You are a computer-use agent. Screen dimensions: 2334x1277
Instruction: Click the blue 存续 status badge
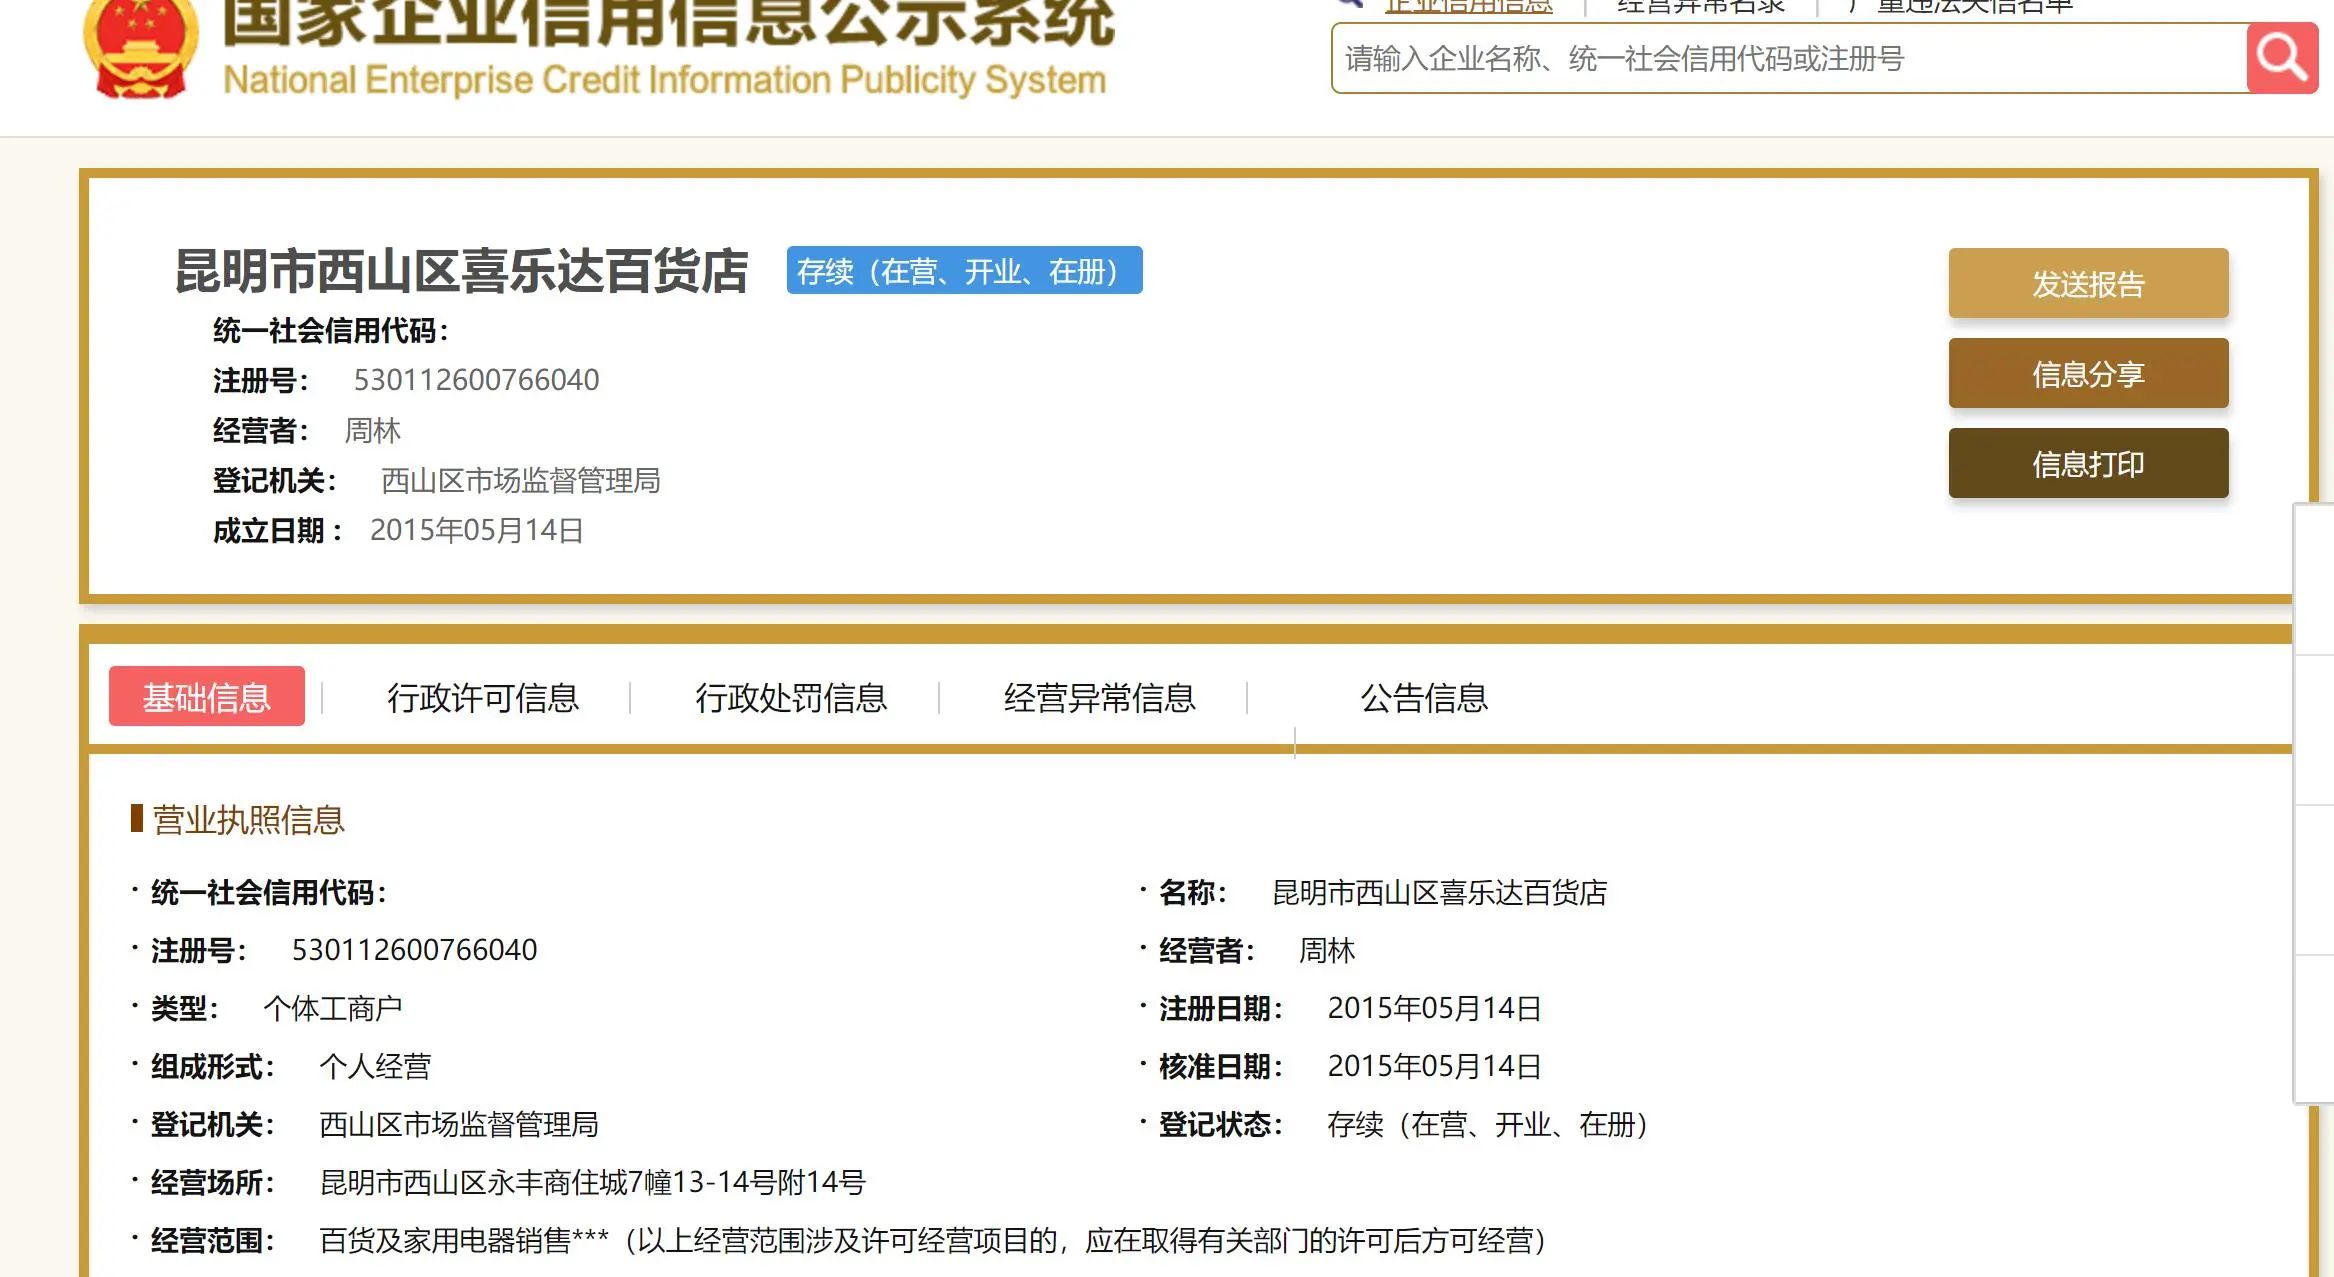[x=963, y=270]
